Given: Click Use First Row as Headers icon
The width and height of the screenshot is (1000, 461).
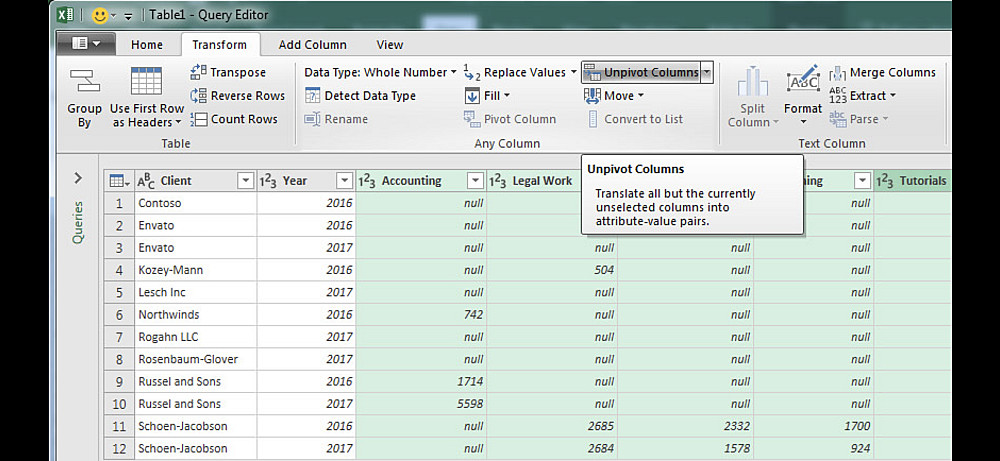Looking at the screenshot, I should point(147,82).
